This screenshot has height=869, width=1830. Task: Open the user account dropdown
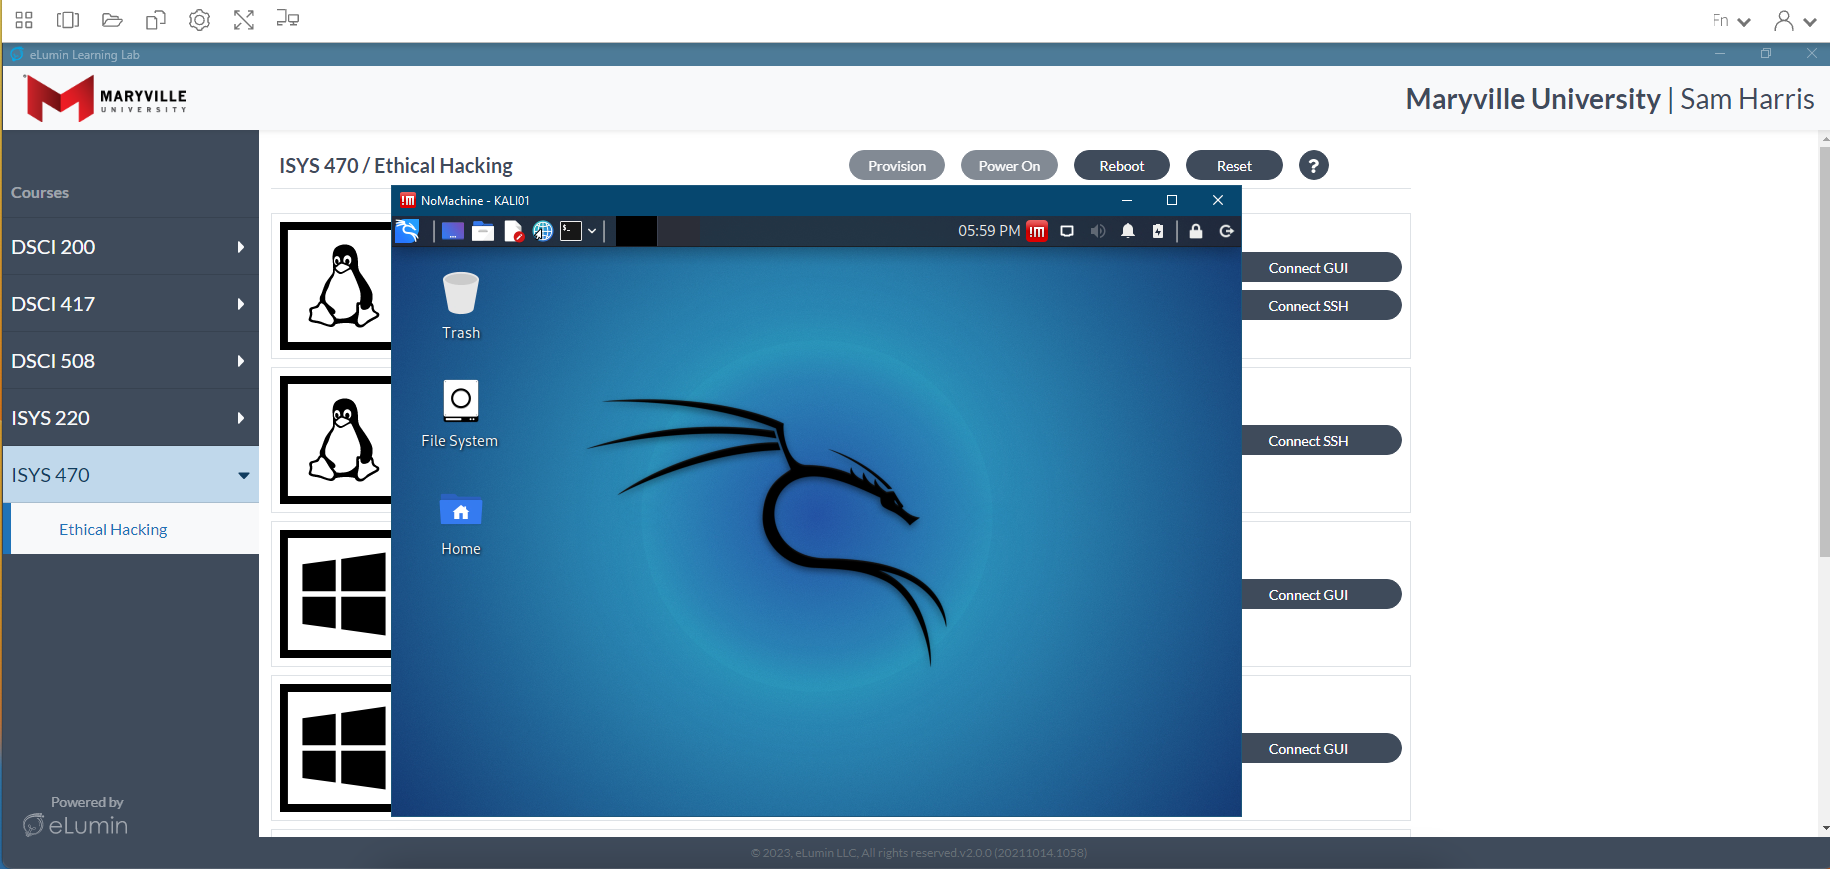coord(1795,20)
